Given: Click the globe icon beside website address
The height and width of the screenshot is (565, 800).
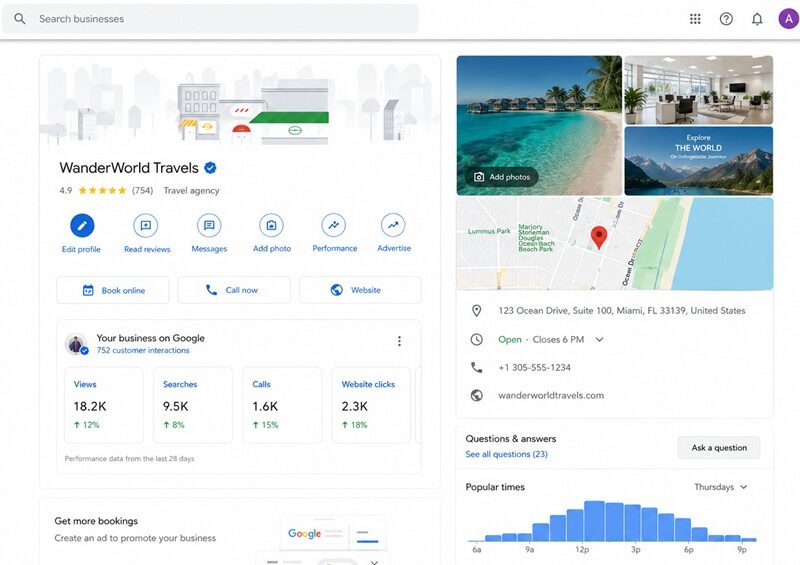Looking at the screenshot, I should [477, 396].
